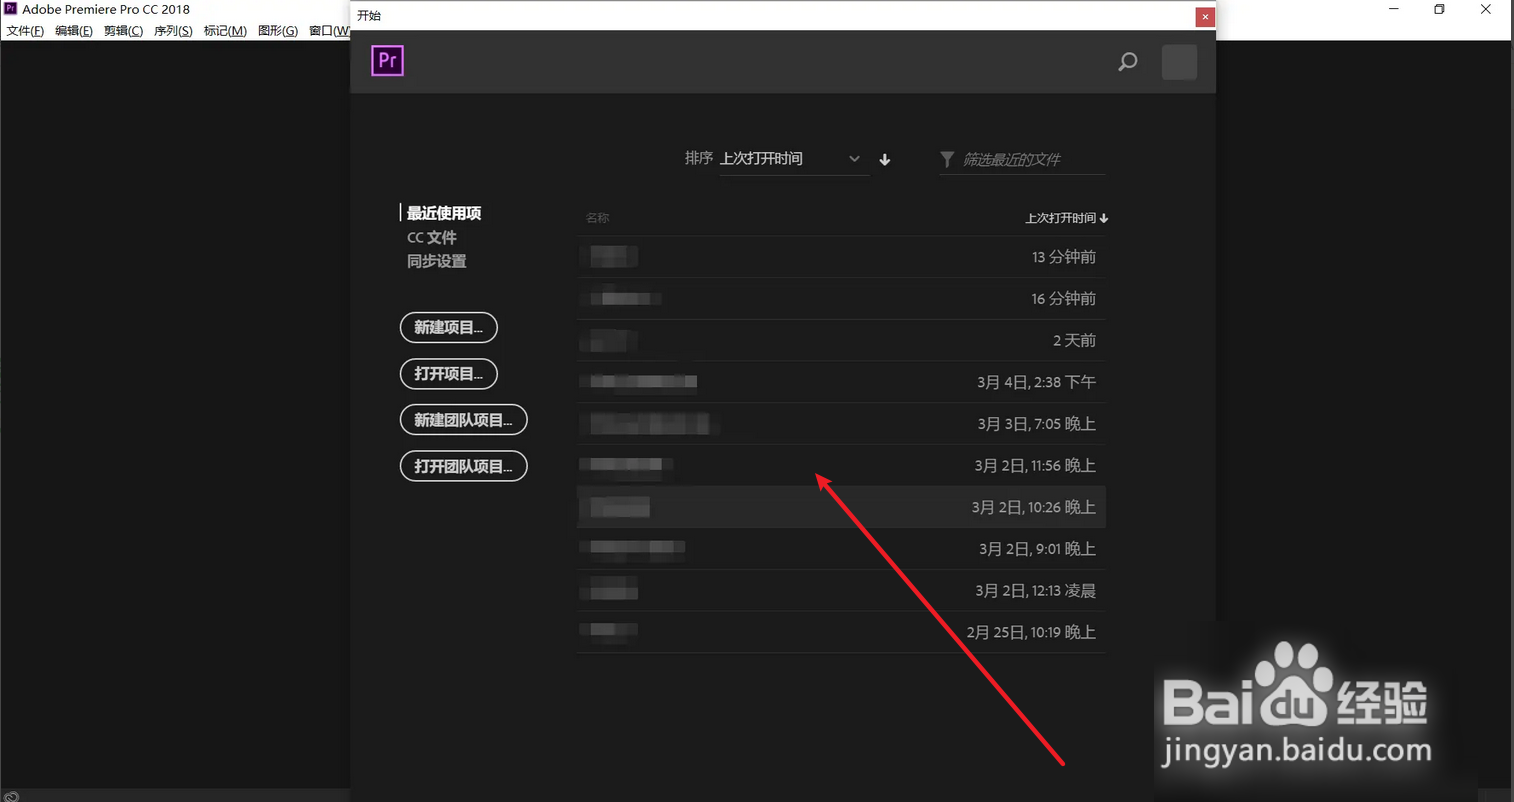
Task: Select the project opened 3月 4日, 2:38 下午
Action: pos(841,382)
